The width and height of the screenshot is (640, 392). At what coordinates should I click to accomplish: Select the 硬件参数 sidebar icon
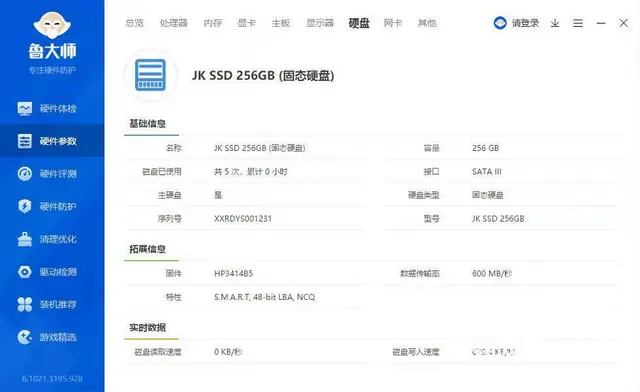pos(24,141)
